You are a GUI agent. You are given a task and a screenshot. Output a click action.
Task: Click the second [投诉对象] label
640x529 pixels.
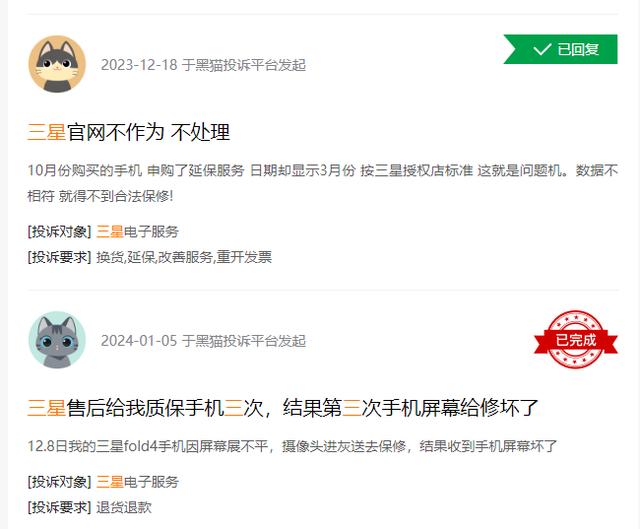coord(60,482)
